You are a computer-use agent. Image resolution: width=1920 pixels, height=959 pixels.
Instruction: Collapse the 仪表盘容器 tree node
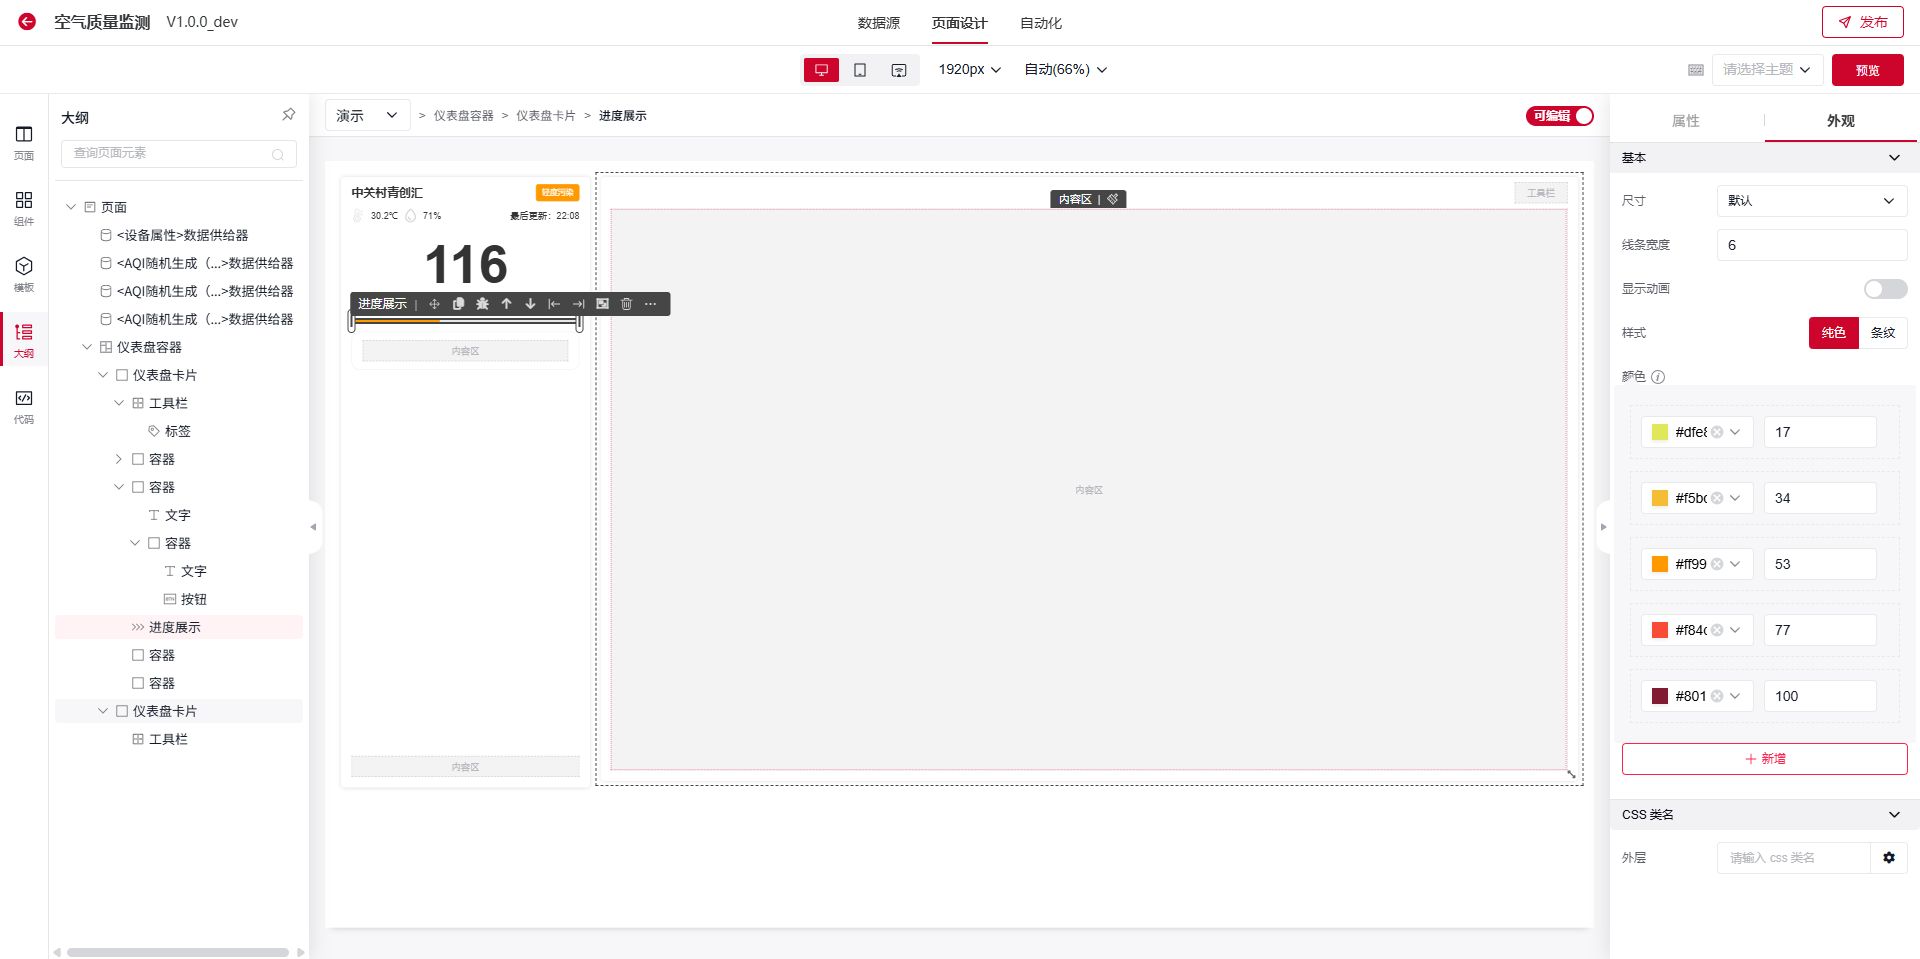pyautogui.click(x=87, y=347)
